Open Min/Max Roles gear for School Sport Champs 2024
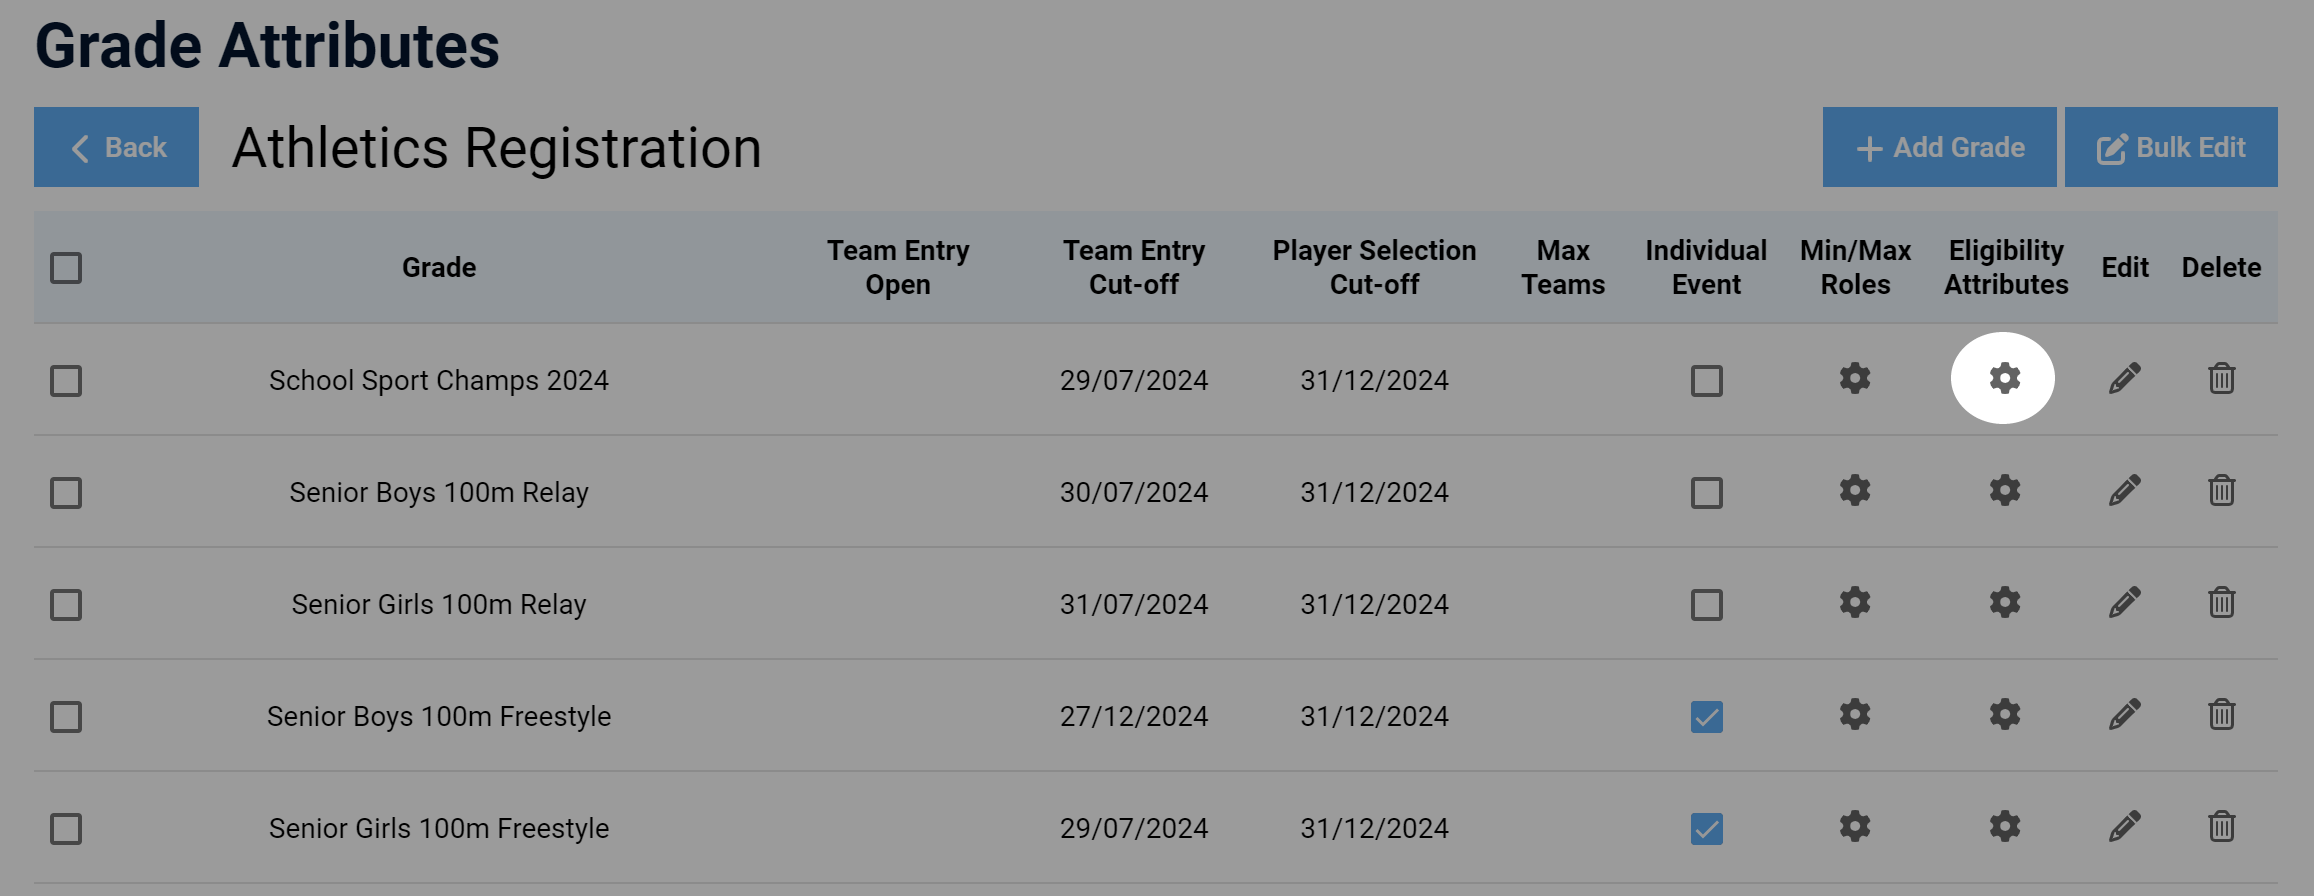Image resolution: width=2314 pixels, height=896 pixels. click(1855, 379)
